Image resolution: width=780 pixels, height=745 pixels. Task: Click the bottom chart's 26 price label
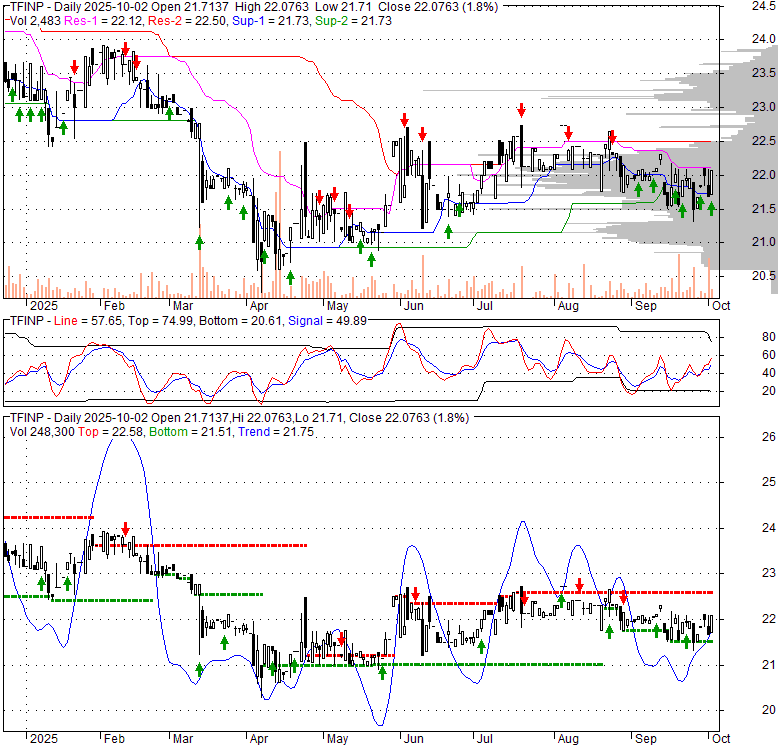(x=769, y=437)
